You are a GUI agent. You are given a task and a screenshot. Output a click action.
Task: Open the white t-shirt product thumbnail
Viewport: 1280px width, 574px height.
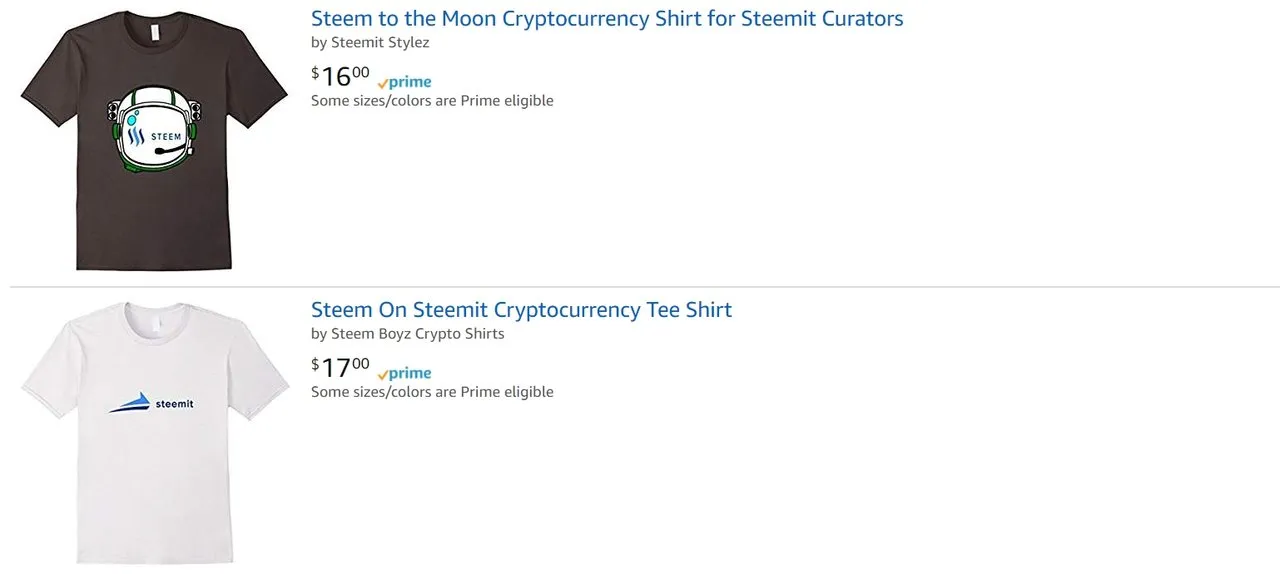pyautogui.click(x=154, y=430)
